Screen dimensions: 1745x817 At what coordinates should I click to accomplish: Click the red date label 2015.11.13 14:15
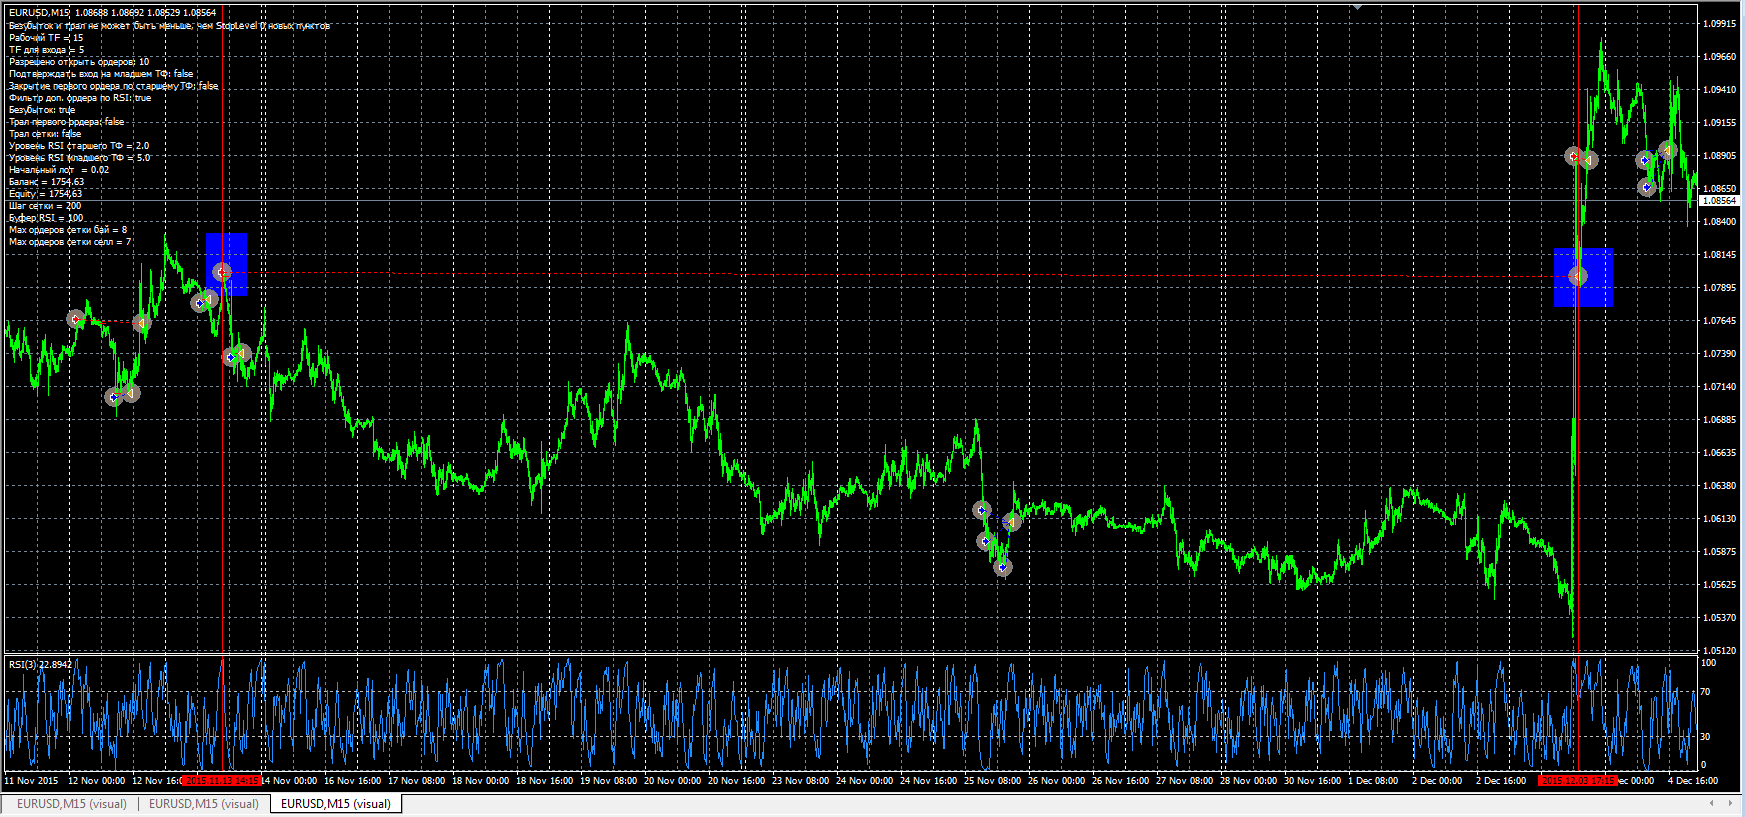point(222,780)
